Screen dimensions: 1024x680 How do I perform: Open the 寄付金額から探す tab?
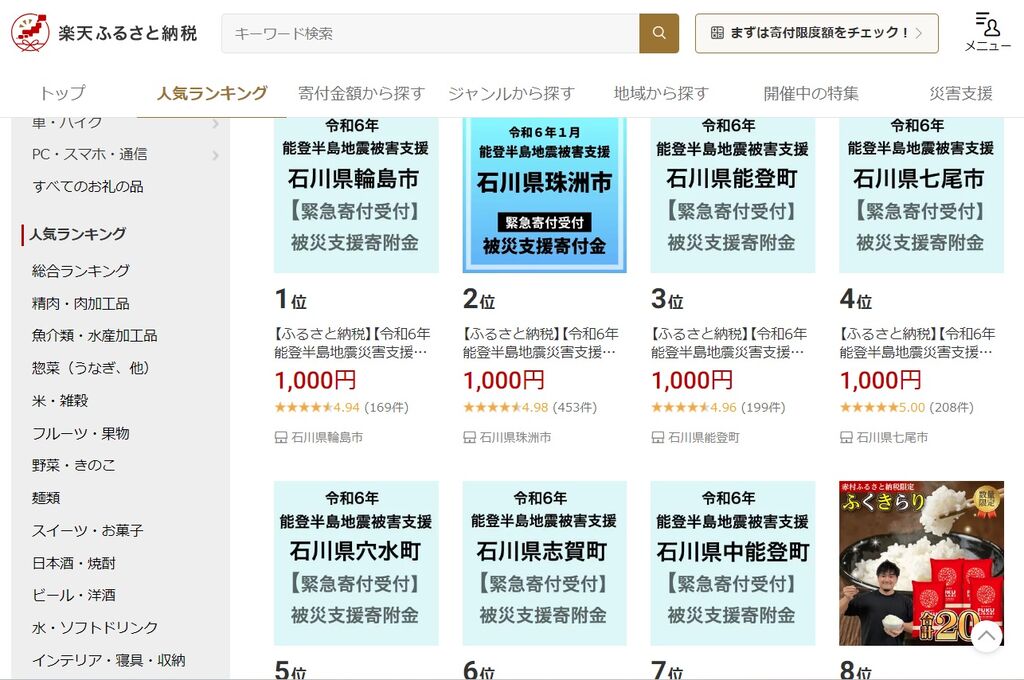pos(362,93)
